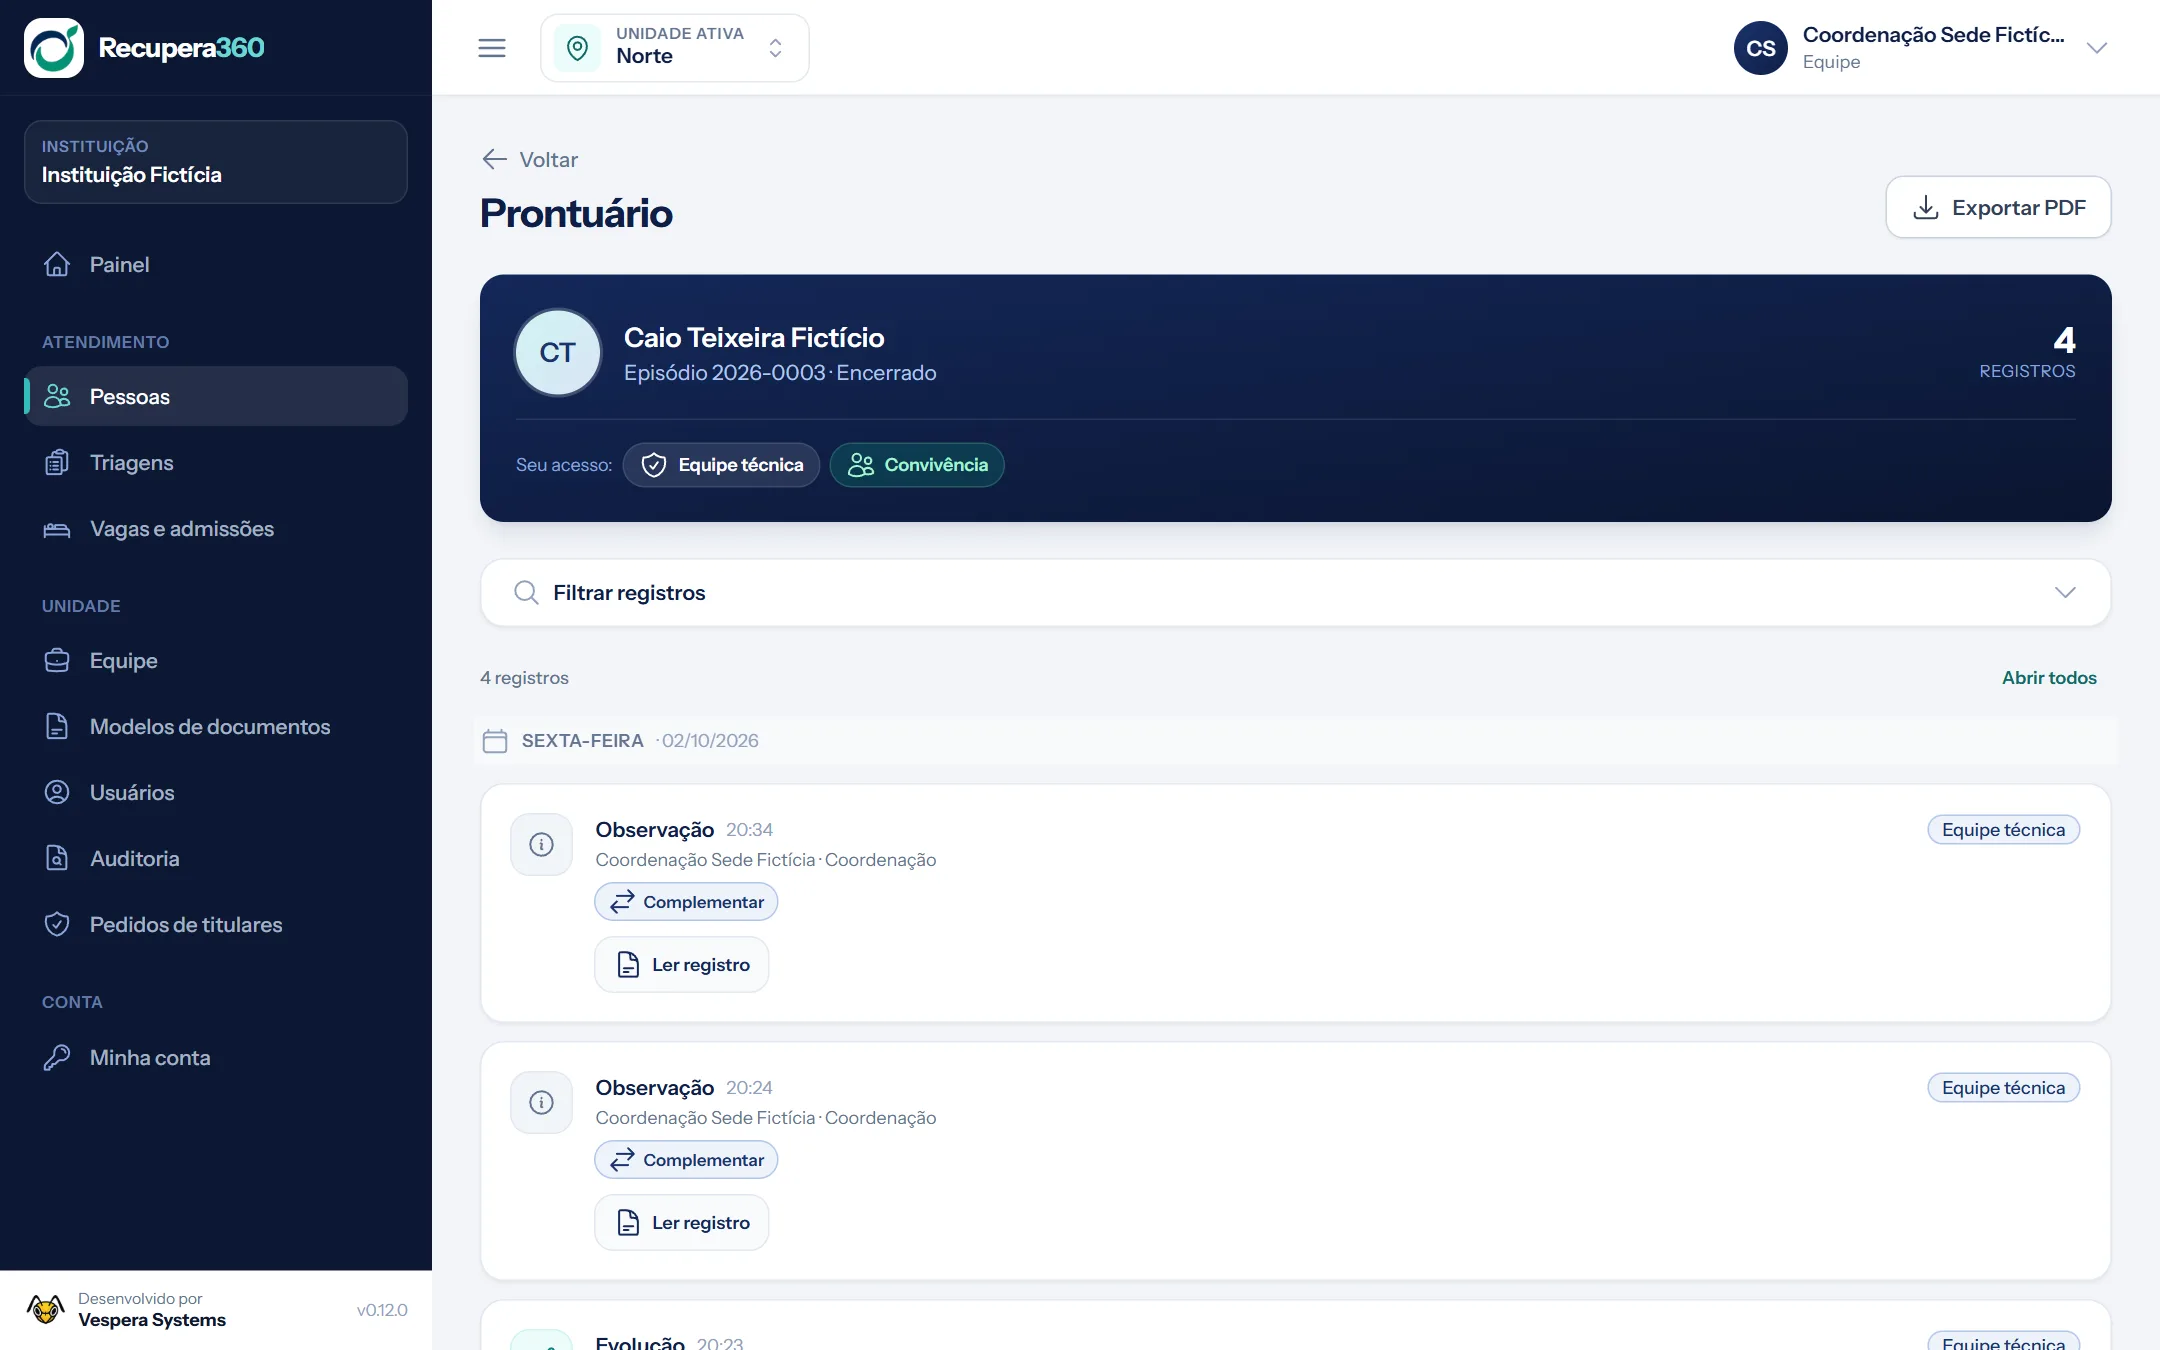The image size is (2160, 1350).
Task: Open the Usuários page
Action: coord(216,792)
